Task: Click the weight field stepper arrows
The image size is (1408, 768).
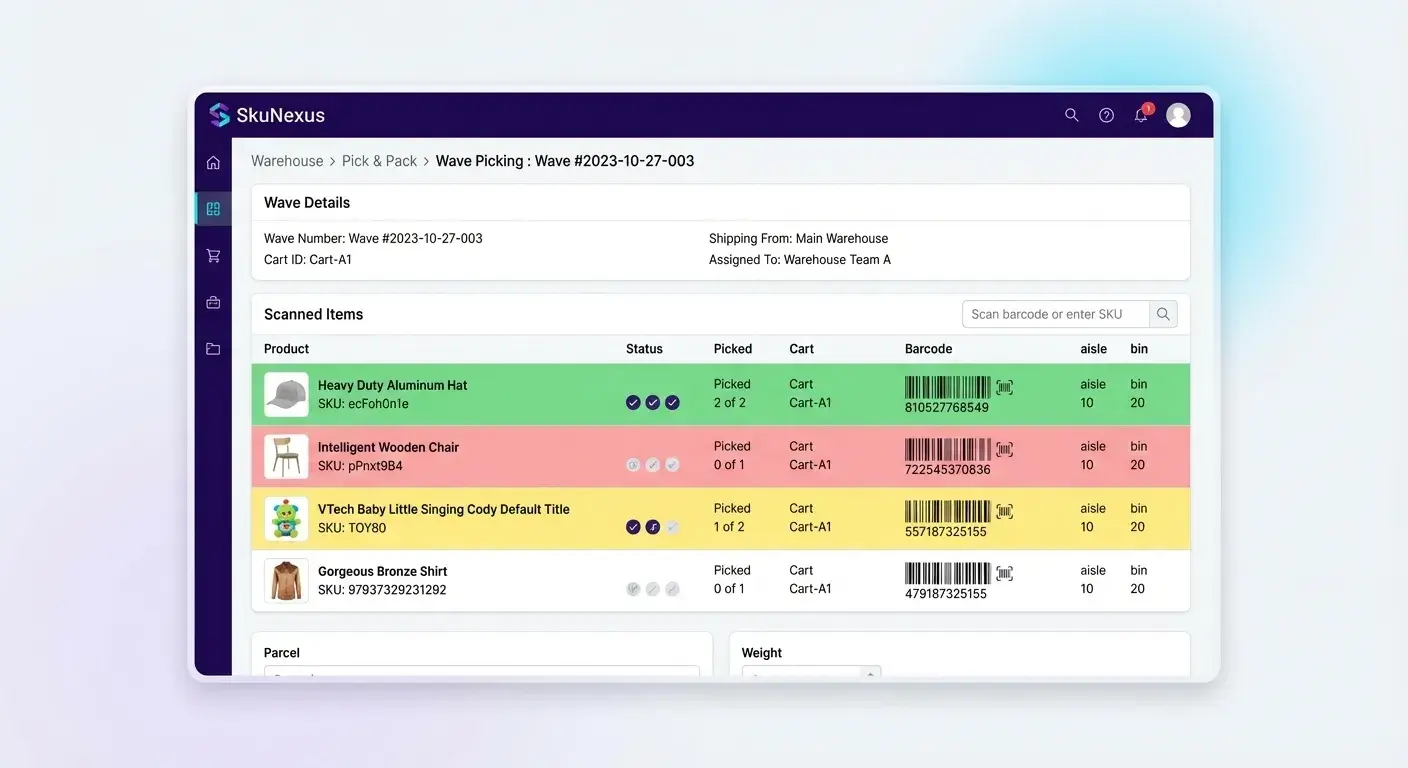Action: pos(871,673)
